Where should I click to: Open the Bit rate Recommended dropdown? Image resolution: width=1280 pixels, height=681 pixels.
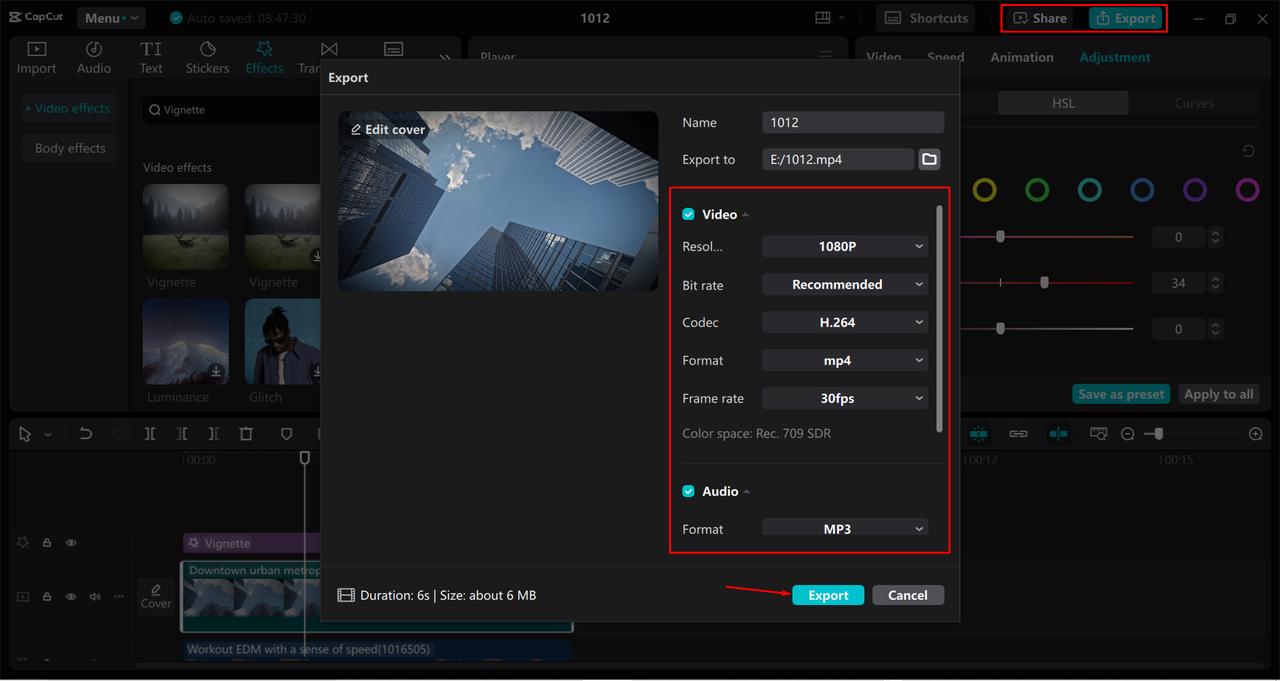pyautogui.click(x=845, y=284)
